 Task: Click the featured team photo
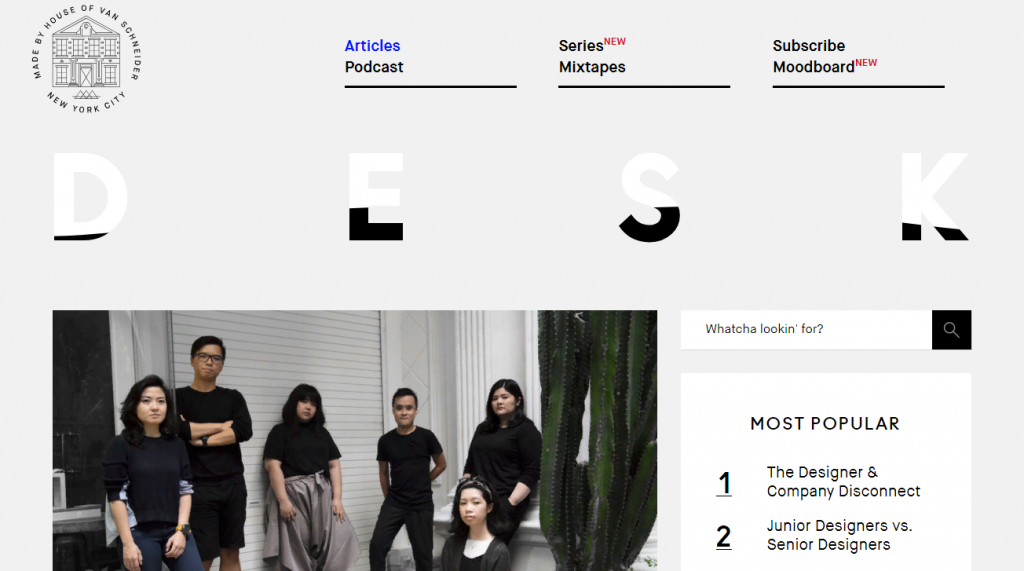click(x=355, y=440)
